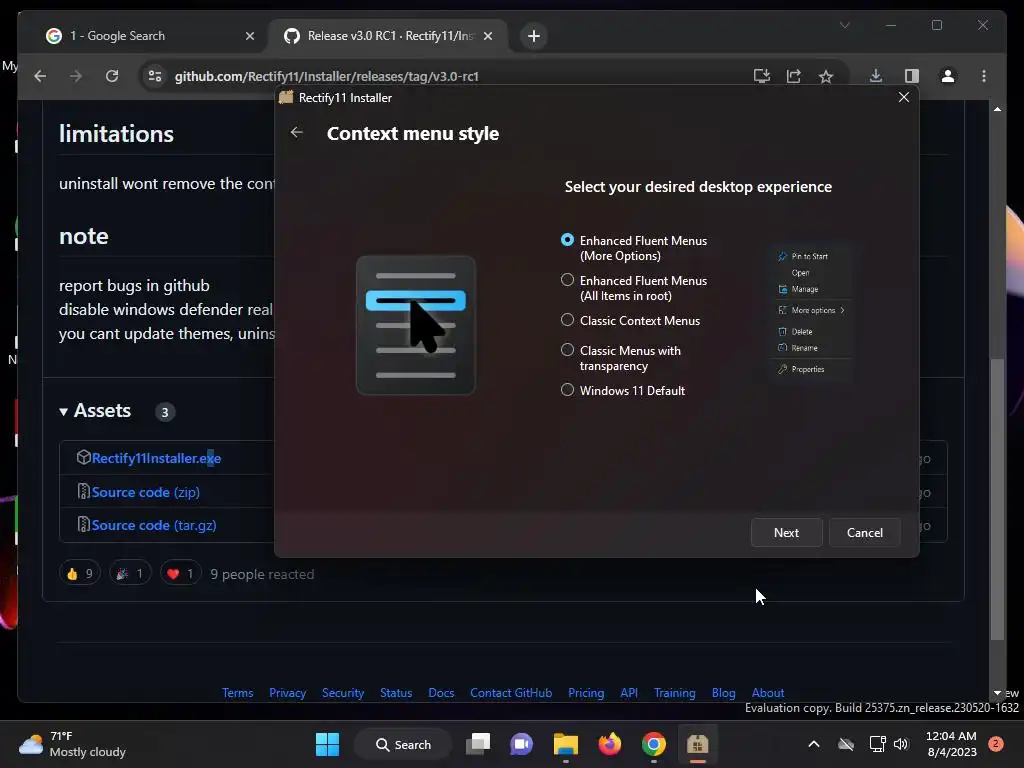Toggle Chrome side panel
Screen dimensions: 1024x768
click(x=912, y=76)
